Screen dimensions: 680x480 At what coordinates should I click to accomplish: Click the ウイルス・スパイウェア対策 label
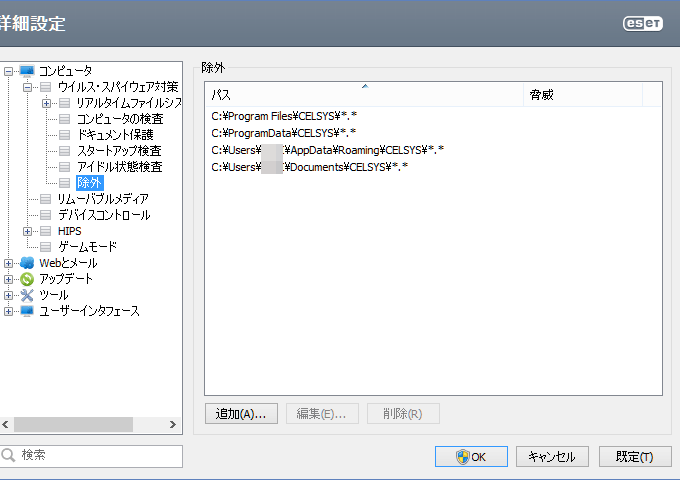[118, 87]
